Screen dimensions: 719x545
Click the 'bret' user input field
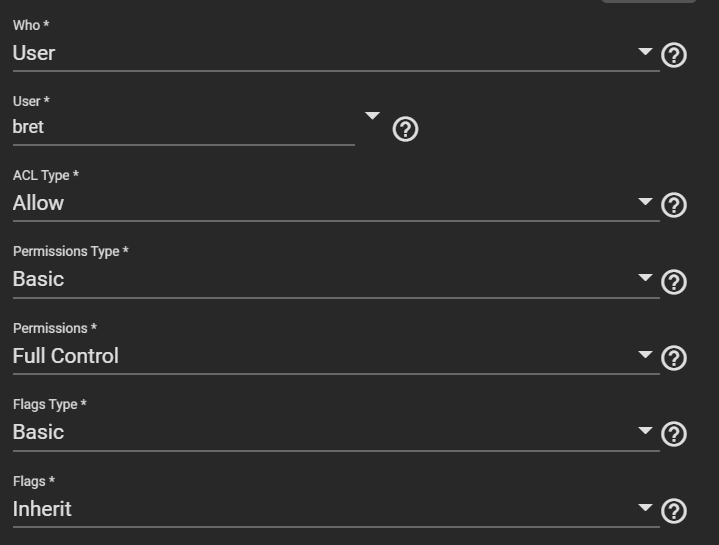[180, 127]
